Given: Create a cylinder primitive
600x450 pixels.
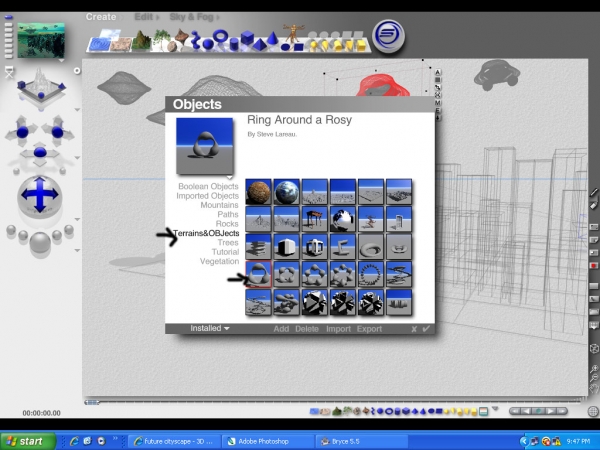Looking at the screenshot, I should coord(234,45).
